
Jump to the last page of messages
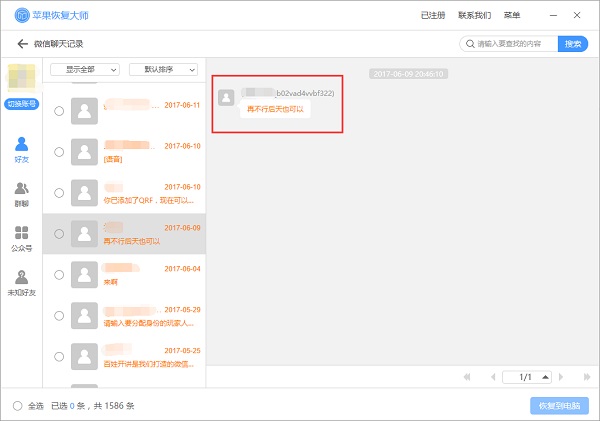pos(587,377)
